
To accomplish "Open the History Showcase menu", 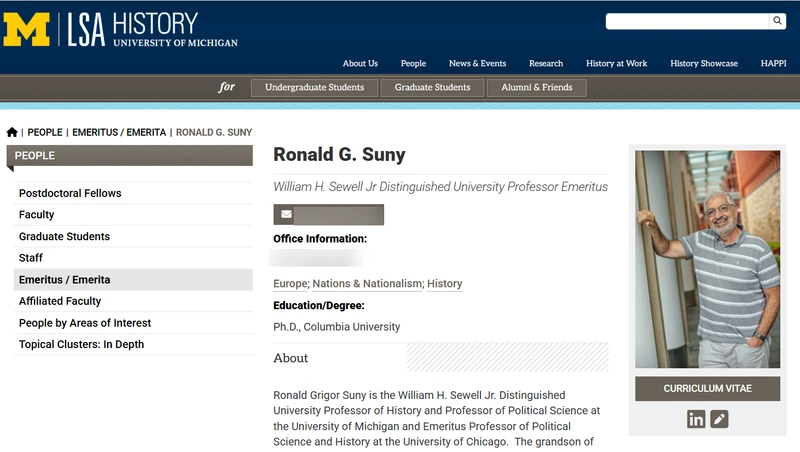I will 704,63.
